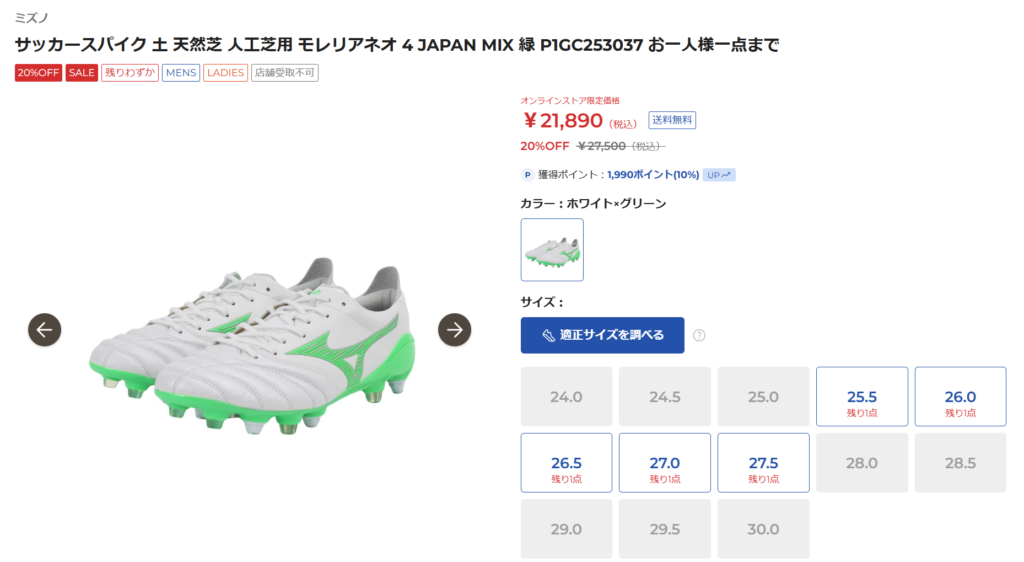Viewport: 1024px width, 562px height.
Task: Click the red SALE badge
Action: tap(82, 72)
